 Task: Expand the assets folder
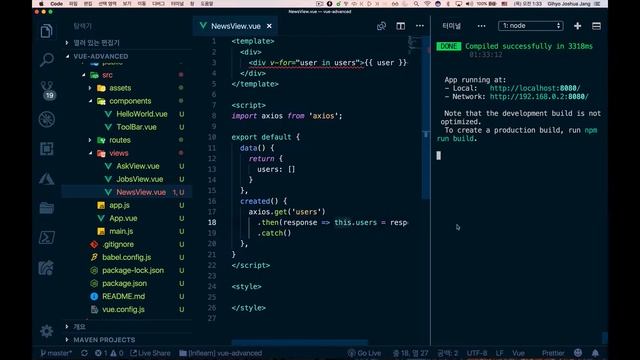click(x=120, y=88)
